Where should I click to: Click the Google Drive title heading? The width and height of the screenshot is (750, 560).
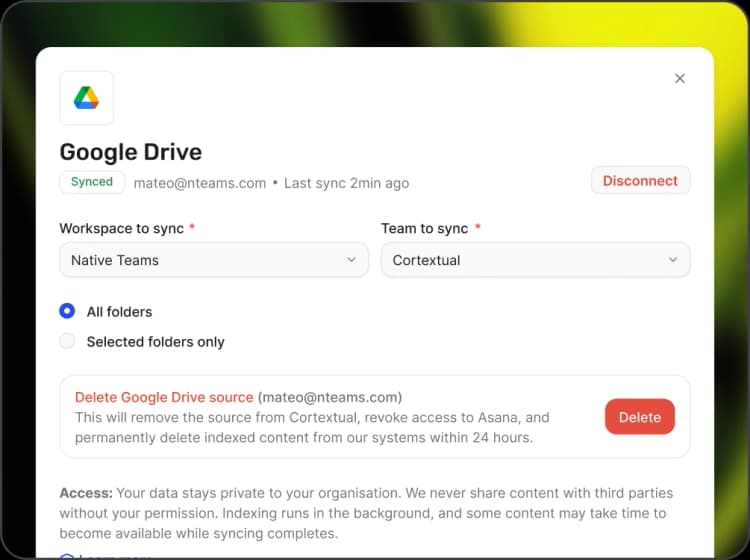(131, 152)
